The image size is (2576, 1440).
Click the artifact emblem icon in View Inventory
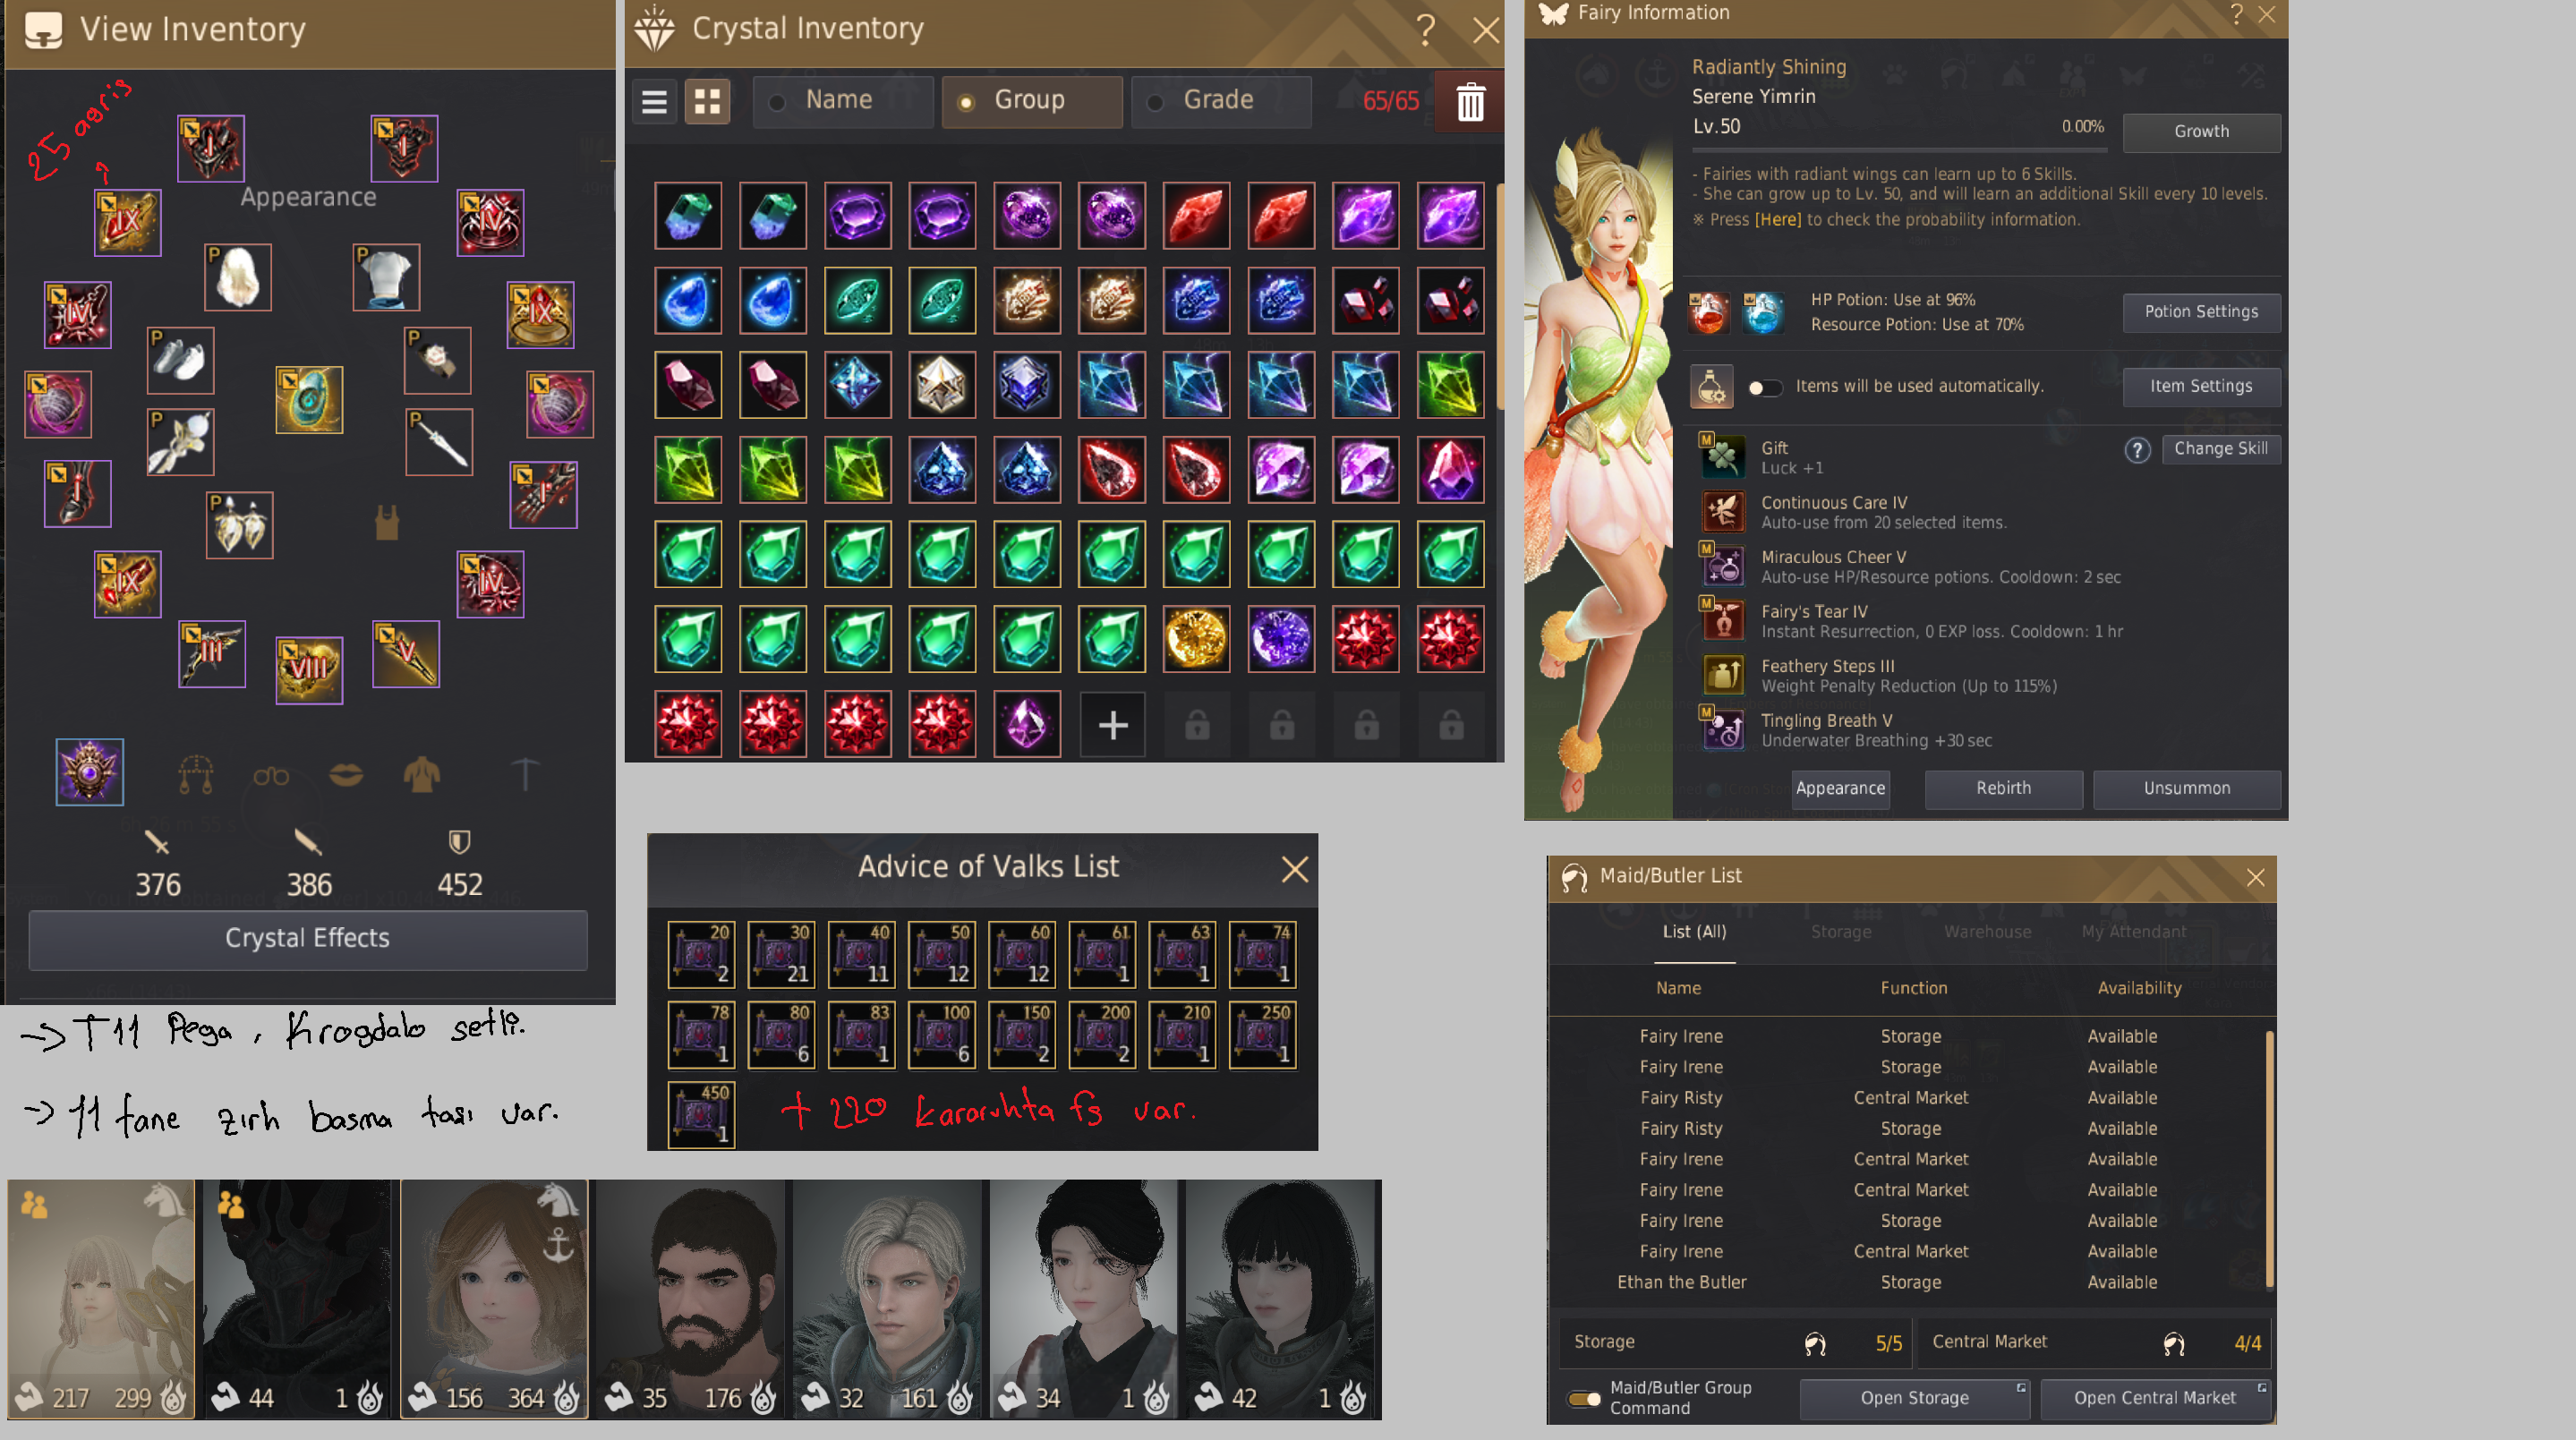click(90, 771)
